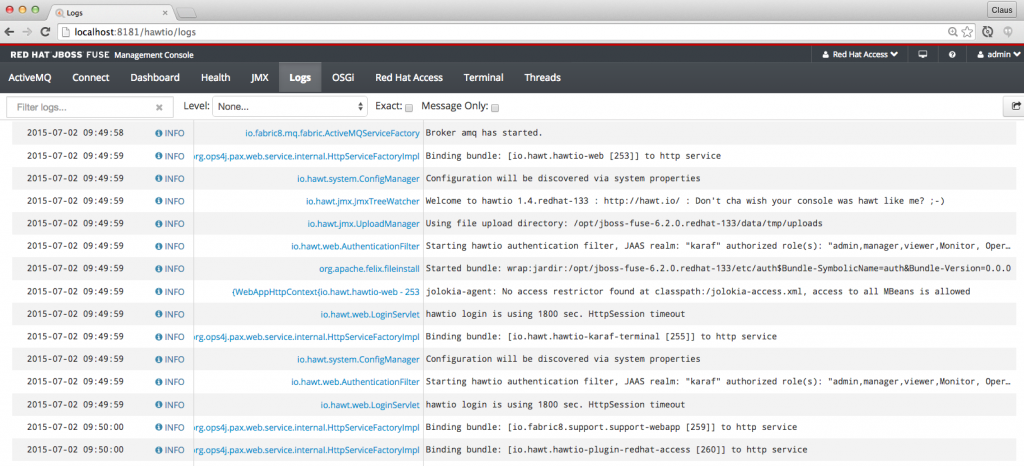Expand the Red Hat Access dropdown in top bar
This screenshot has height=466, width=1024.
[x=859, y=55]
